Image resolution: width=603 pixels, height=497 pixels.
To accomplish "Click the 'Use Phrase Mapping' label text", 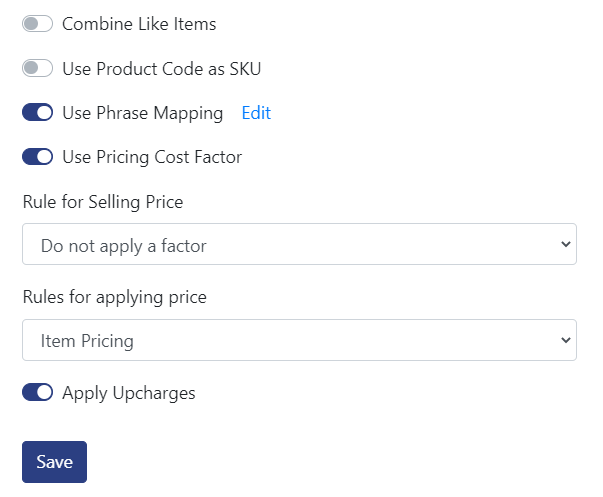I will pyautogui.click(x=143, y=113).
